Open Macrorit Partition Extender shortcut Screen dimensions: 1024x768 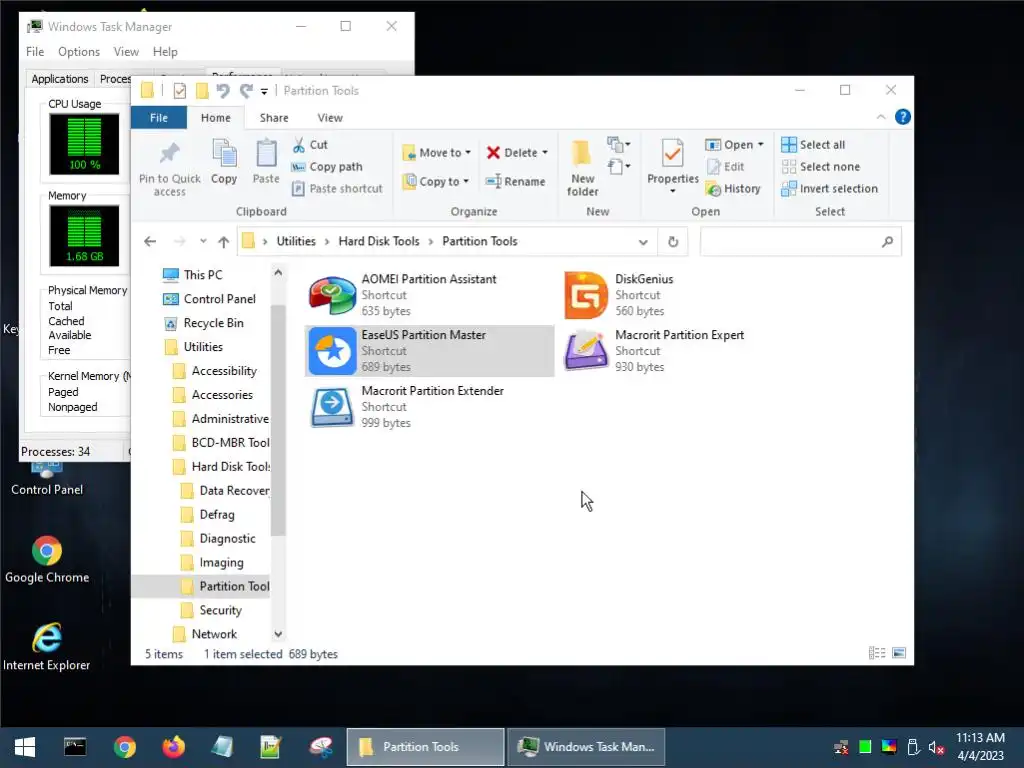click(428, 407)
